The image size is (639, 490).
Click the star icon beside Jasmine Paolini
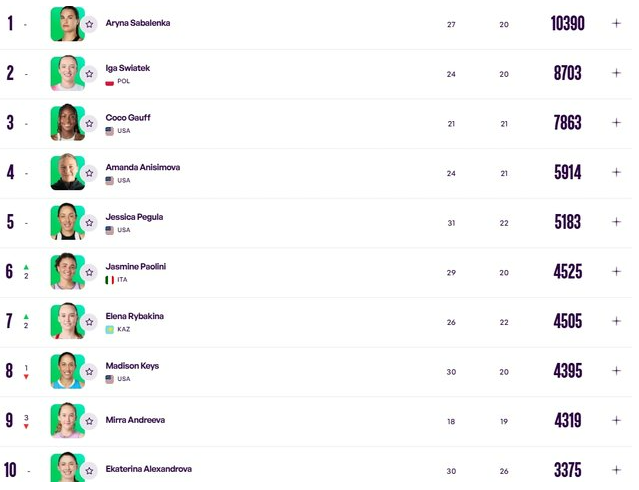point(89,272)
